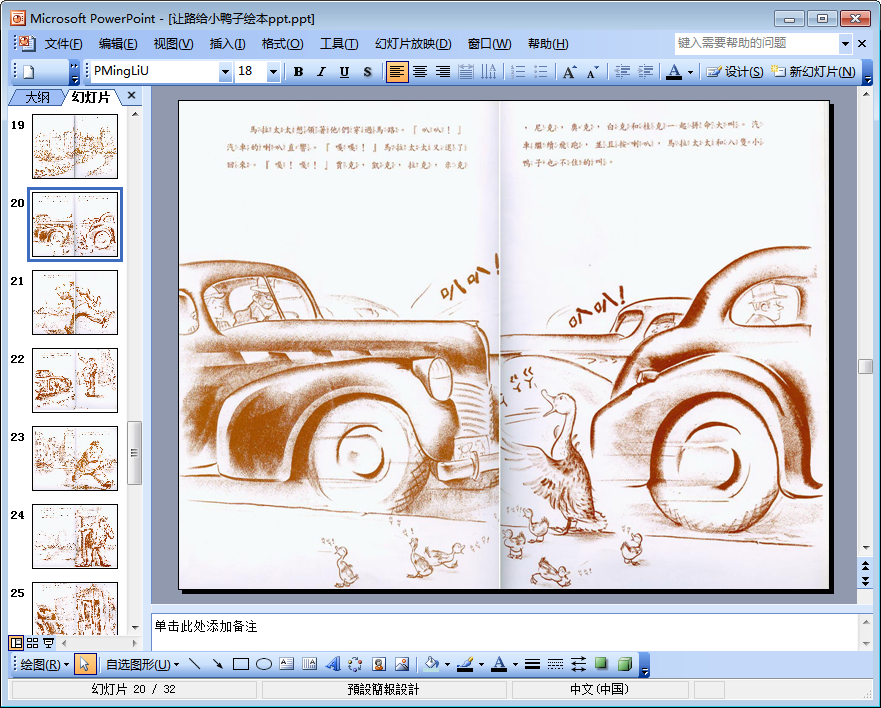The image size is (881, 708).
Task: Expand the font size dropdown showing 18
Action: 273,72
